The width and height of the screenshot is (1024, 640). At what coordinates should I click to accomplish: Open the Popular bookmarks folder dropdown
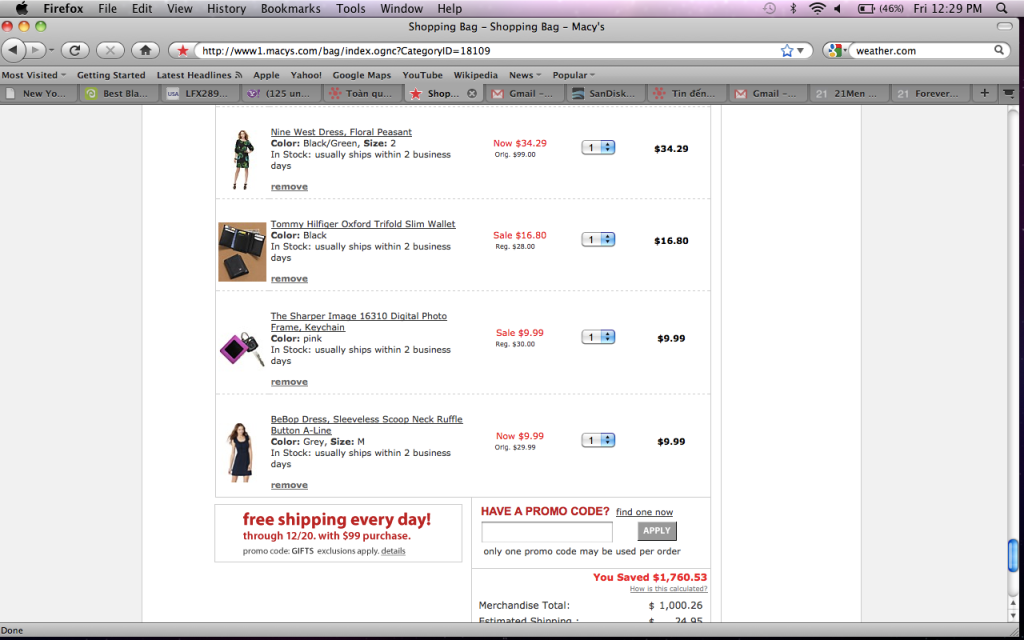573,75
